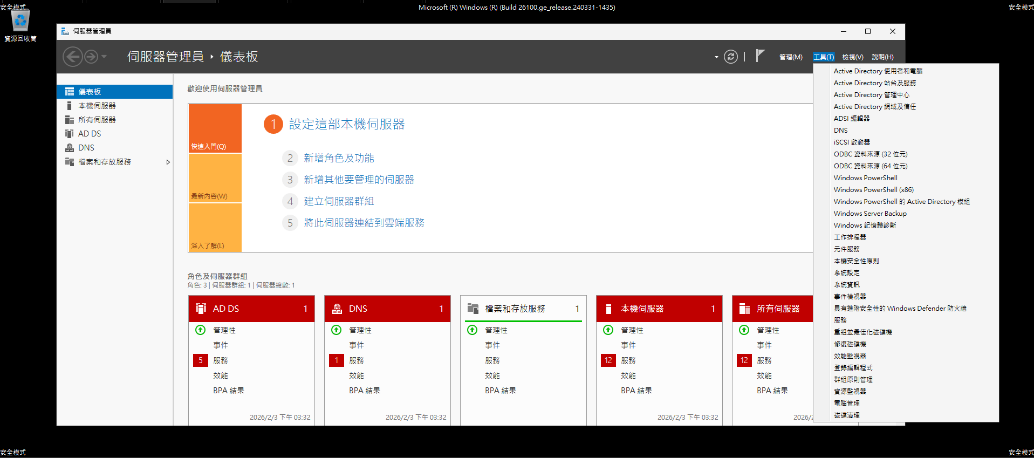Select 儀表板 in the sidebar

tap(115, 92)
